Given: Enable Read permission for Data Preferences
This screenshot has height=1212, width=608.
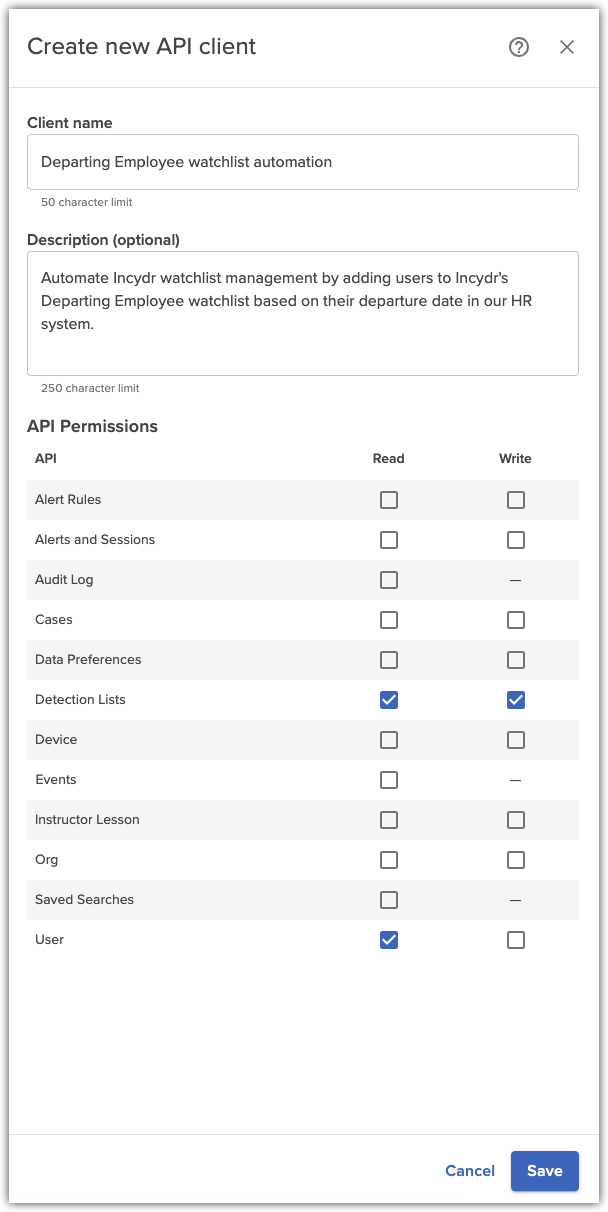Looking at the screenshot, I should point(389,660).
